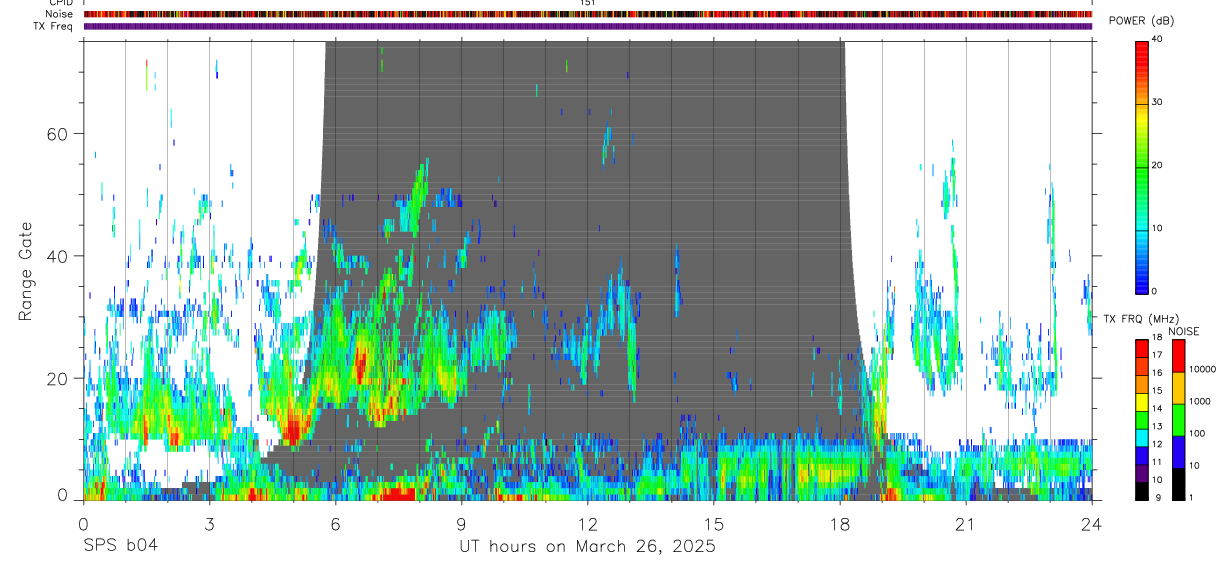Click the TX FRQ (MHz) color scale
The height and width of the screenshot is (567, 1228).
(x=1142, y=420)
